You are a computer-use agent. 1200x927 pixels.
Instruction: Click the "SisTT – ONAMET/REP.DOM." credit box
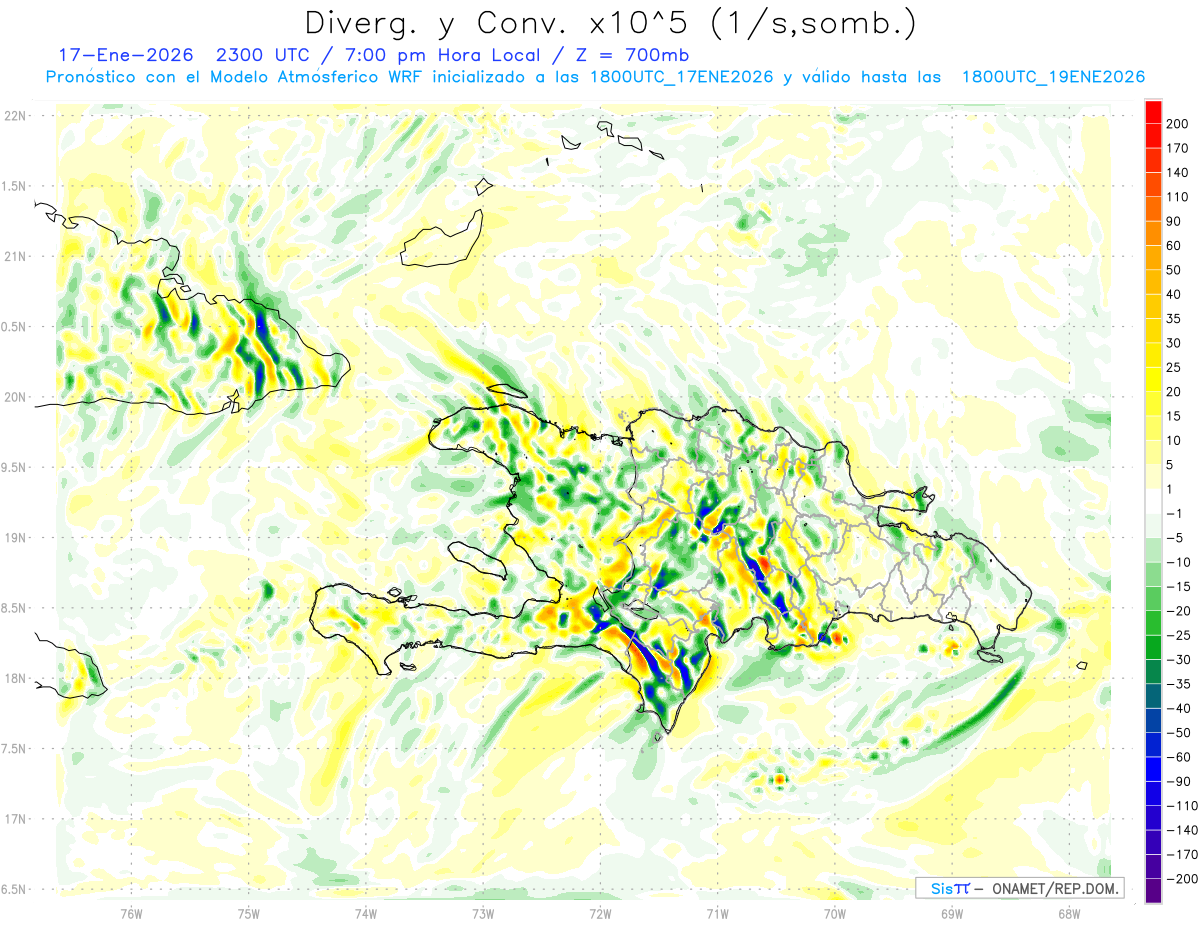(x=1019, y=888)
